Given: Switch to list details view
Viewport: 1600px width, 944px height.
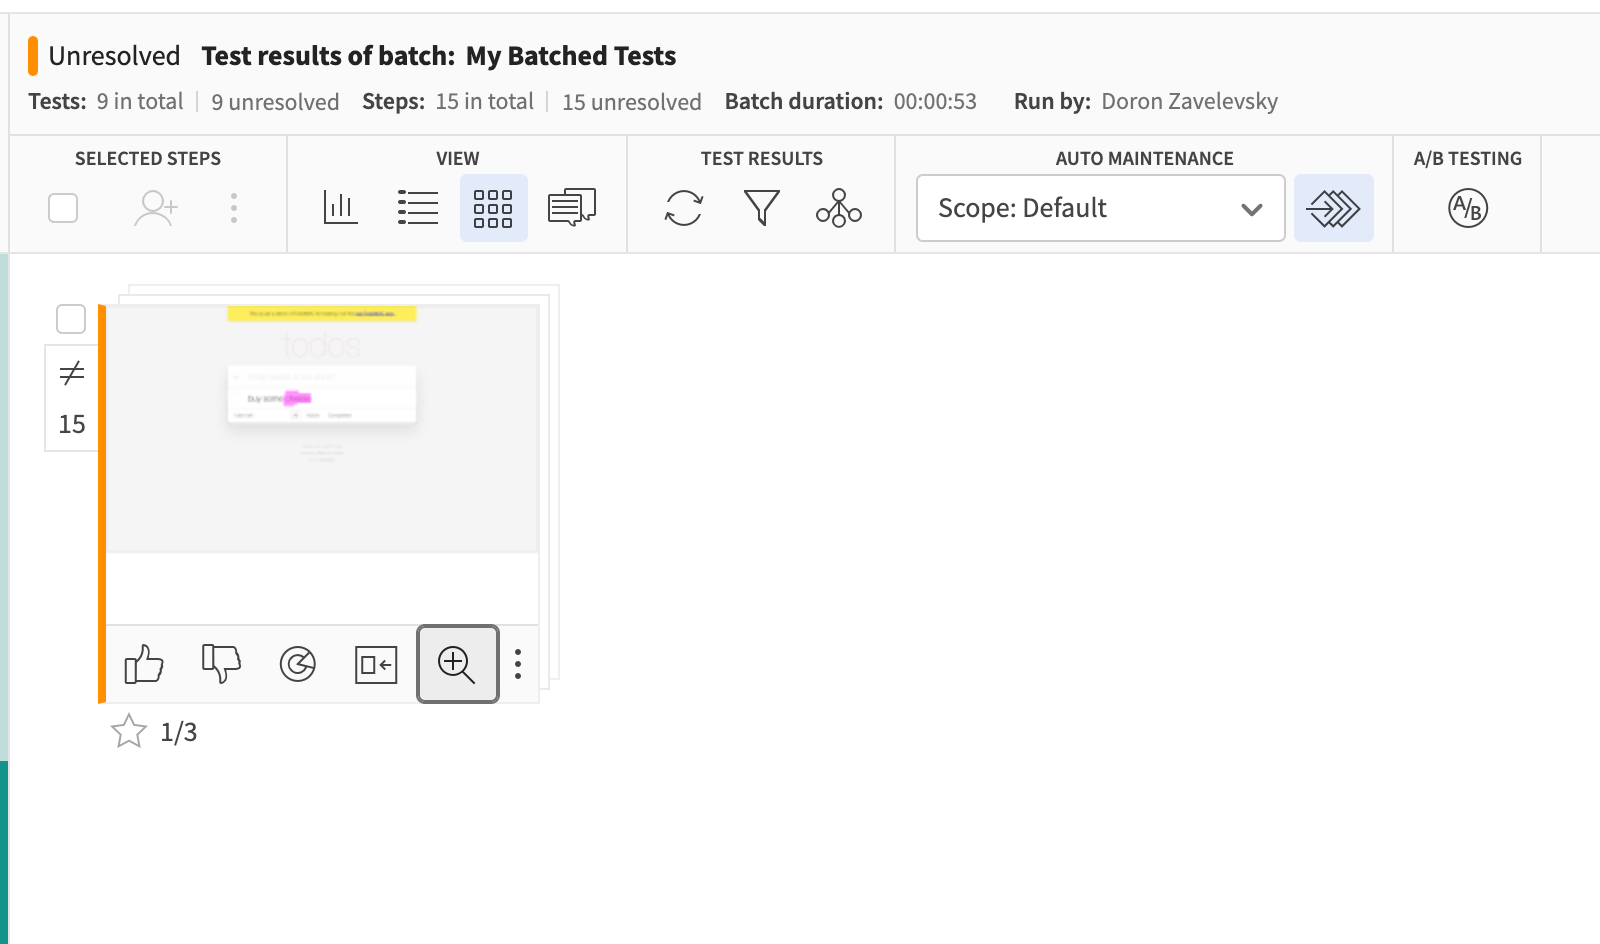Looking at the screenshot, I should pos(418,208).
